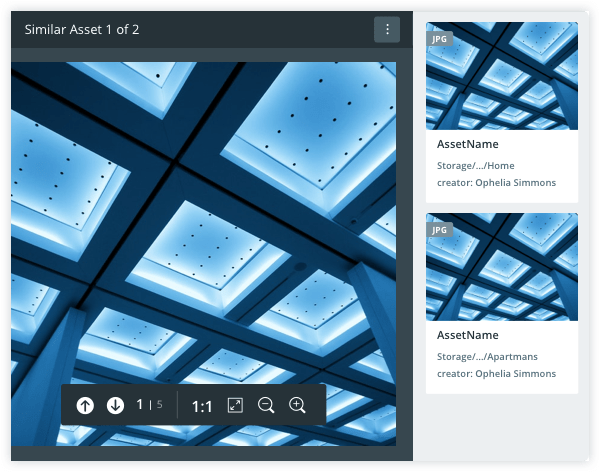Go to next page with down arrow
This screenshot has width=600, height=472.
(115, 405)
